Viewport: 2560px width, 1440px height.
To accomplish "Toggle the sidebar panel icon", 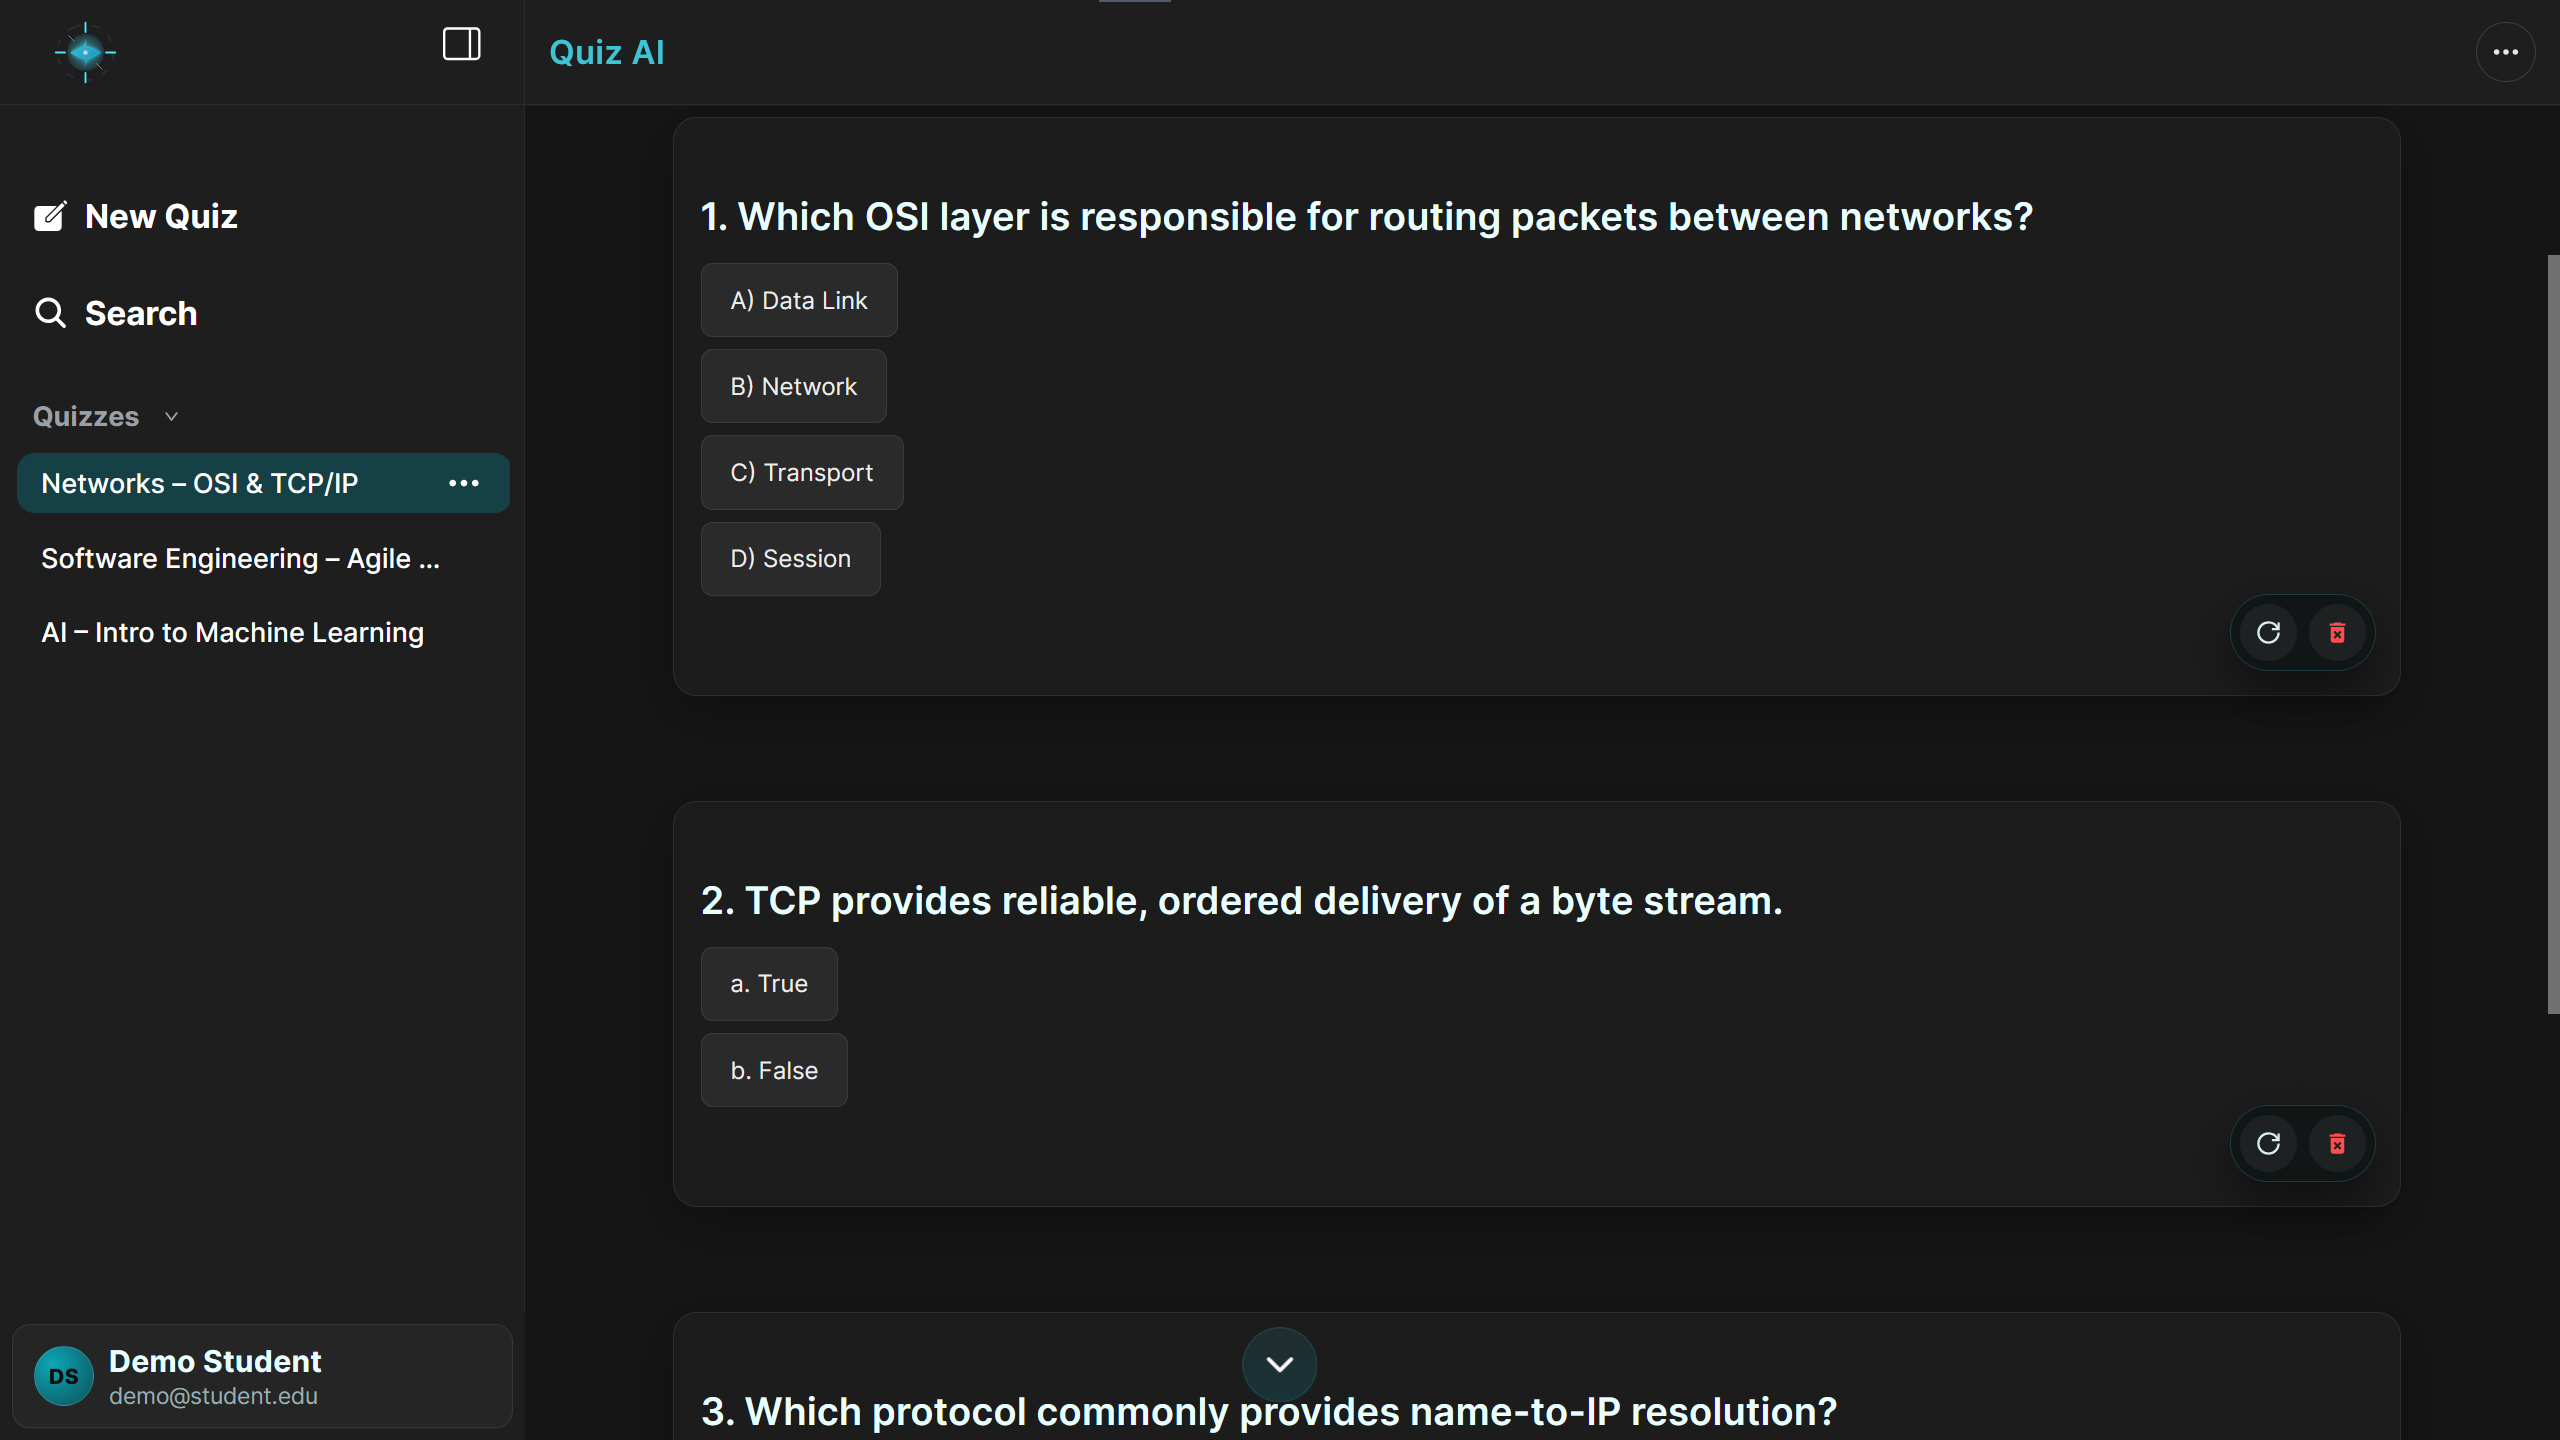I will point(461,44).
